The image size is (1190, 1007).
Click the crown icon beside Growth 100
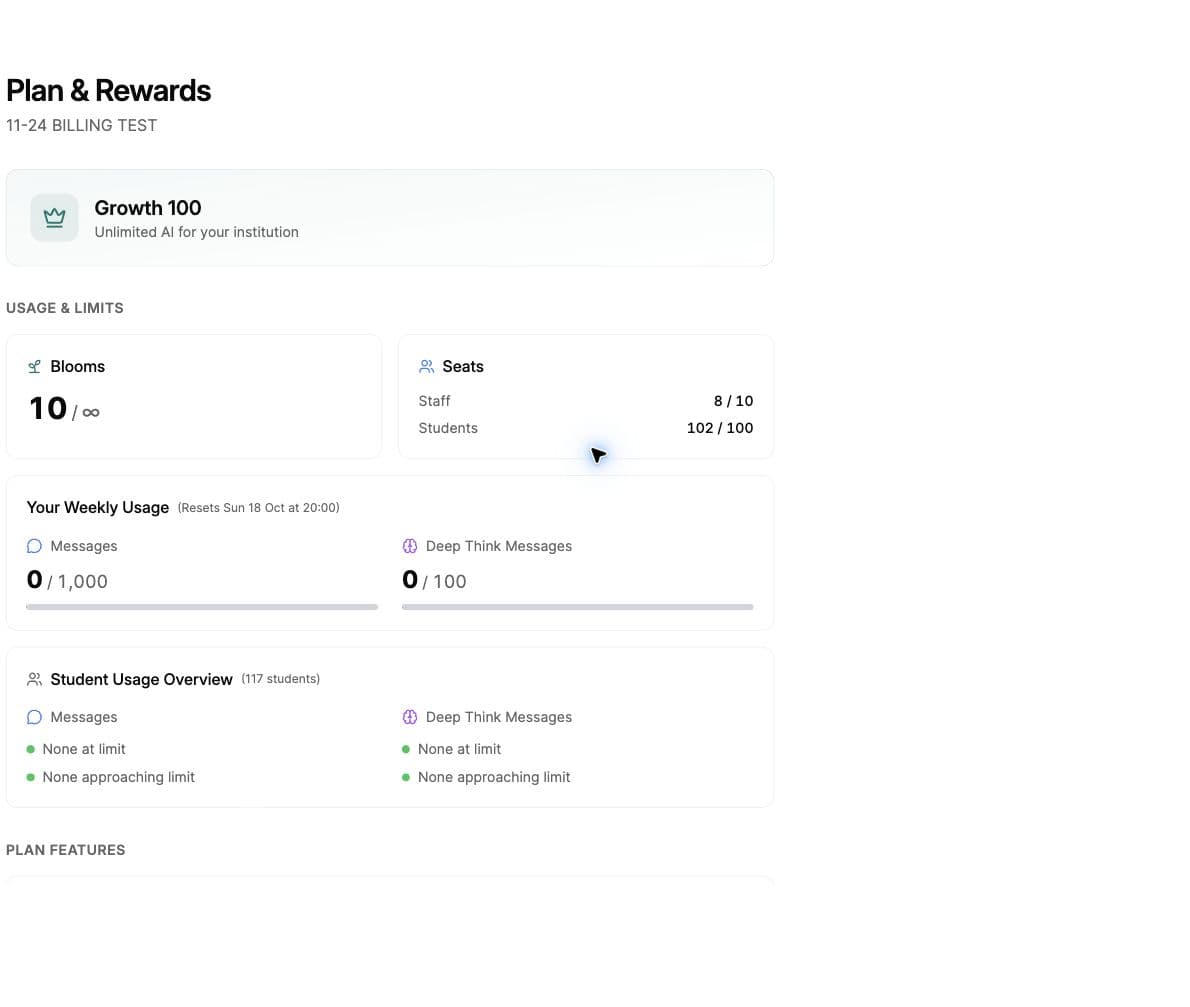click(54, 218)
